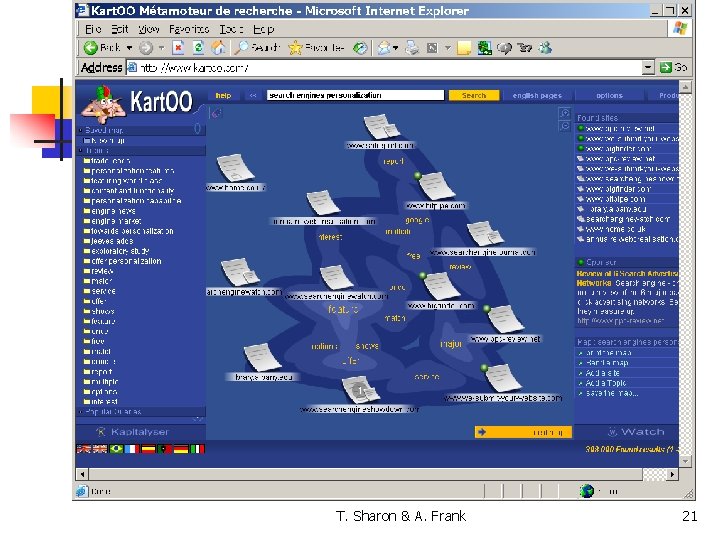
Task: Click page icon above www.ppc-review.net on map
Action: tap(505, 319)
